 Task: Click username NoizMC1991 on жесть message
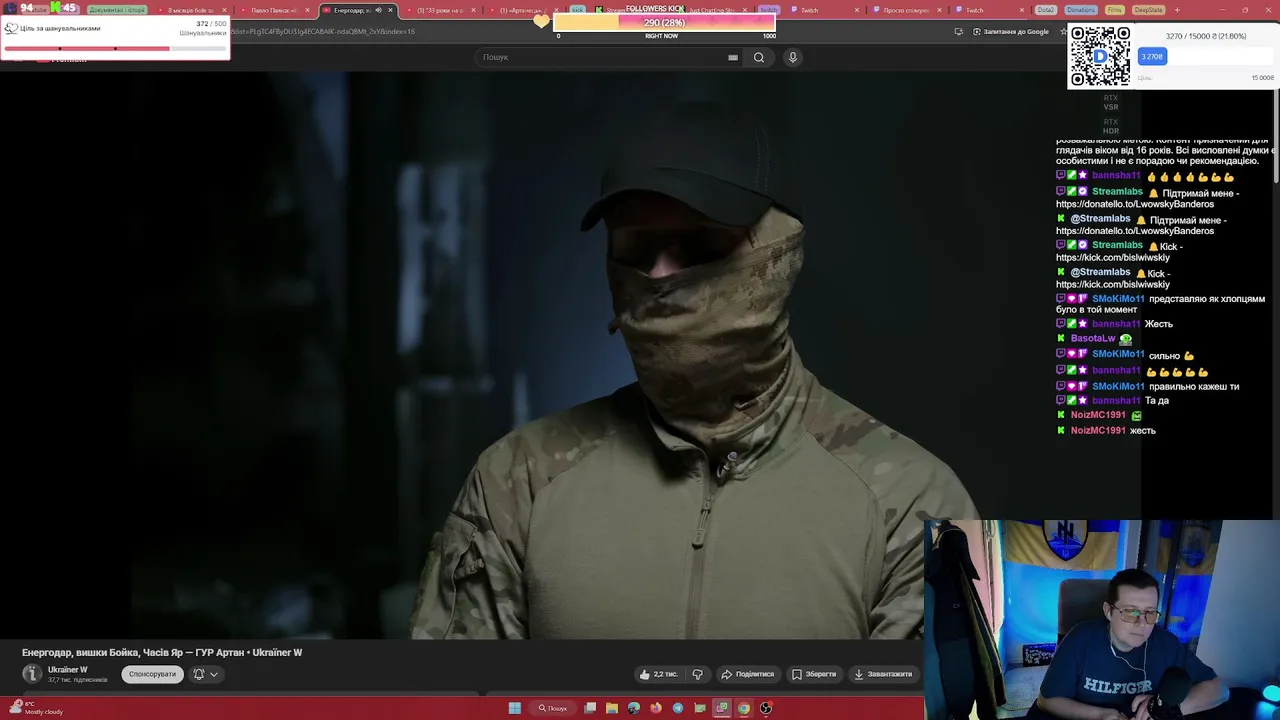(x=1098, y=431)
